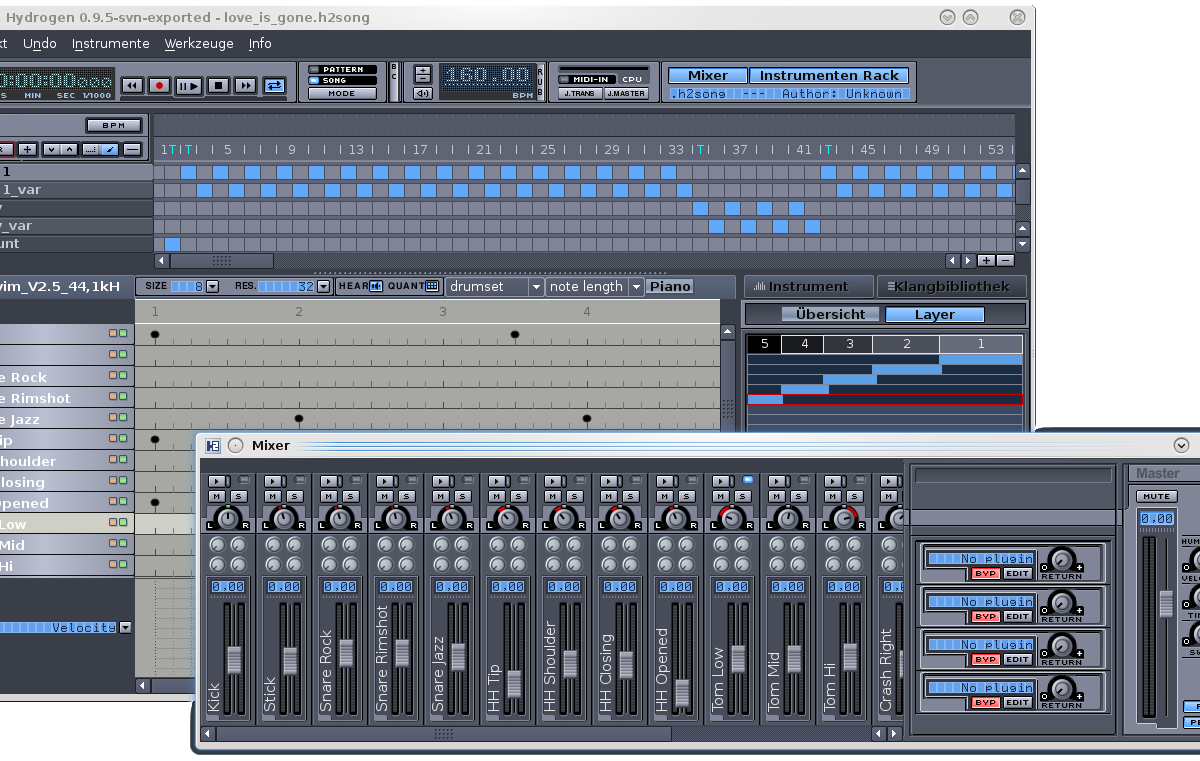Toggle the QUANT quantize icon
Viewport: 1200px width, 761px height.
[432, 286]
